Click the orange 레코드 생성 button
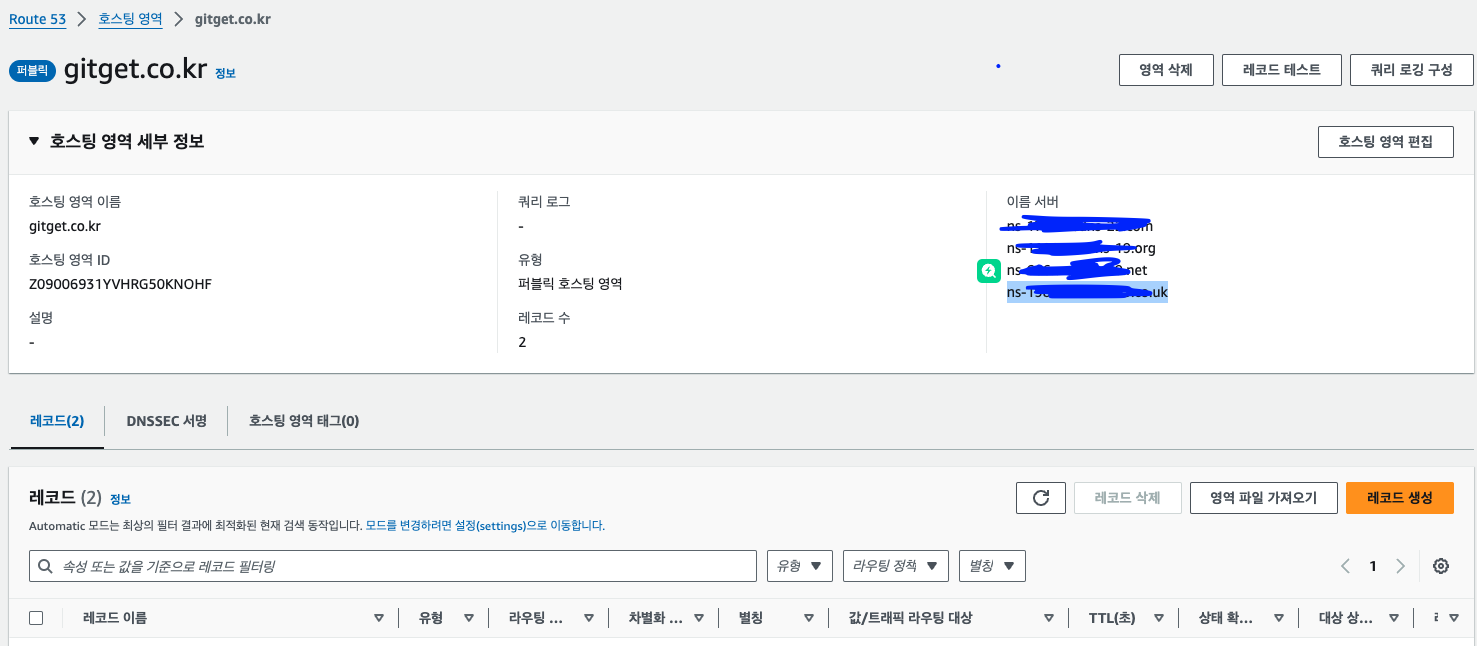1477x646 pixels. point(1399,498)
